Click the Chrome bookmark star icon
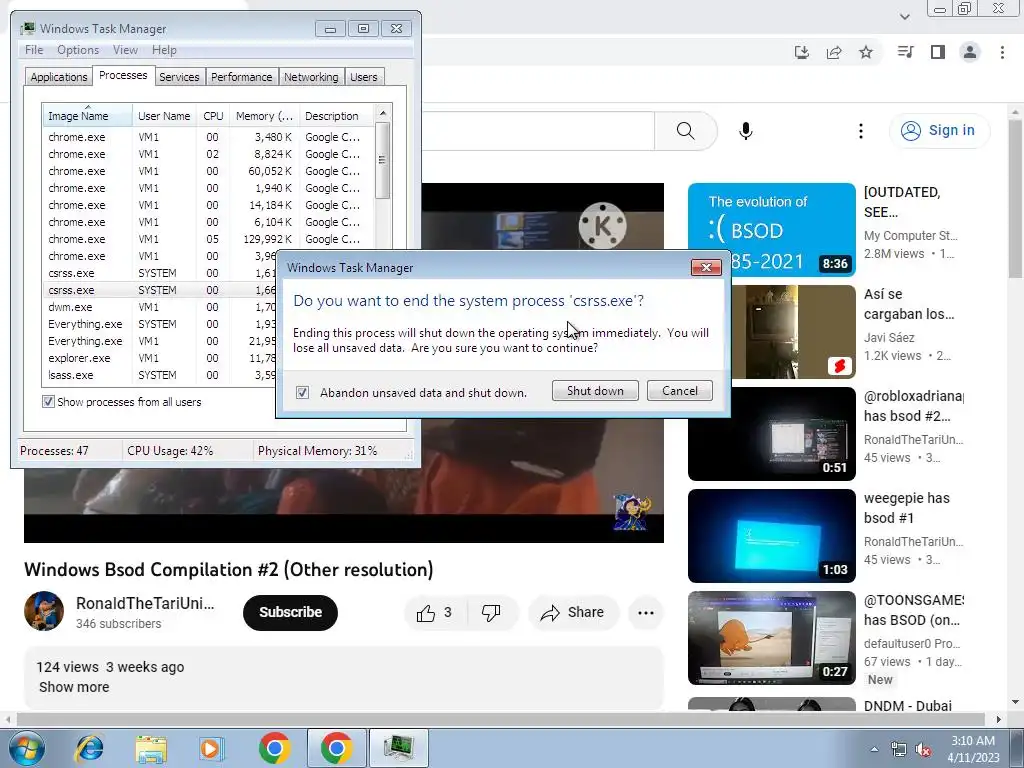Viewport: 1024px width, 768px height. pos(866,52)
